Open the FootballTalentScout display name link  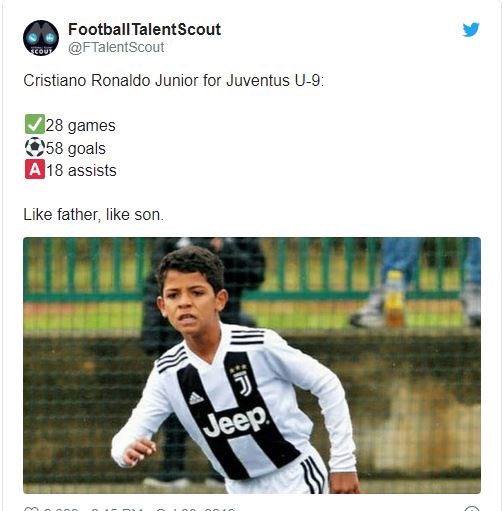[144, 29]
